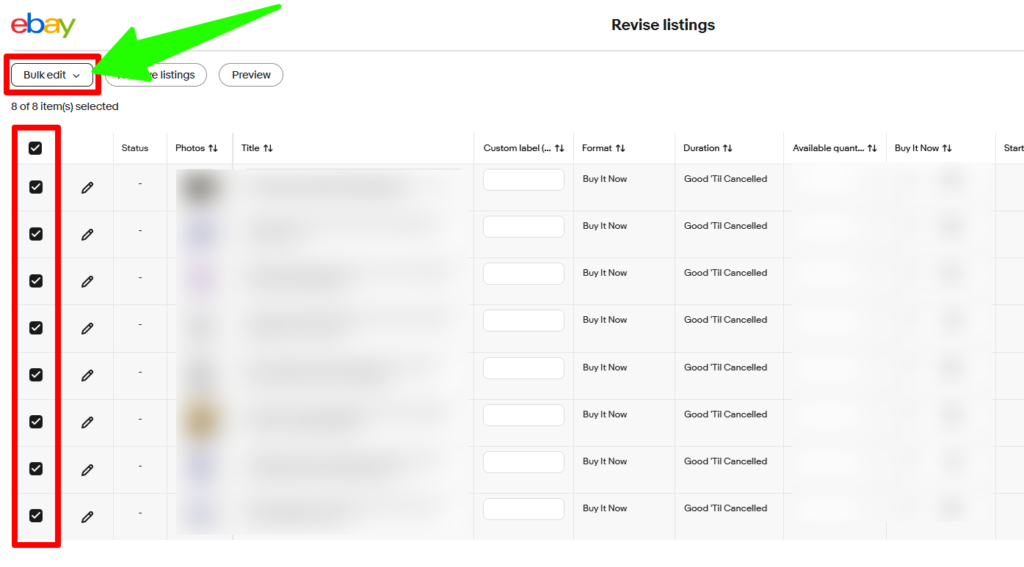This screenshot has width=1024, height=567.
Task: Click the pencil edit icon in the first row
Action: [87, 187]
